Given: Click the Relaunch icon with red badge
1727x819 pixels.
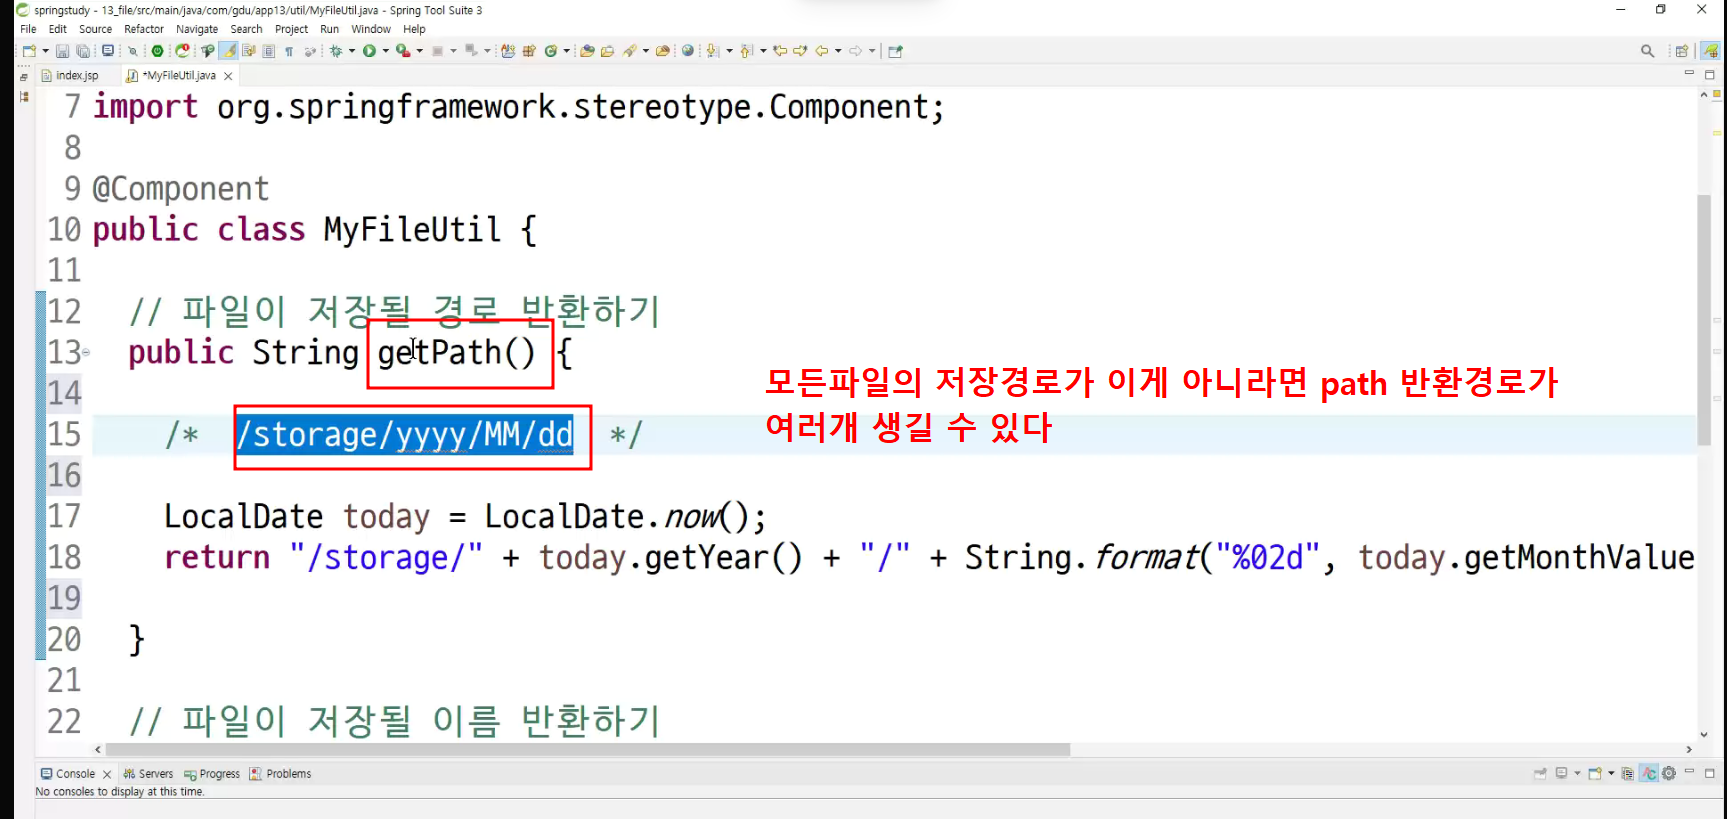Looking at the screenshot, I should click(183, 51).
